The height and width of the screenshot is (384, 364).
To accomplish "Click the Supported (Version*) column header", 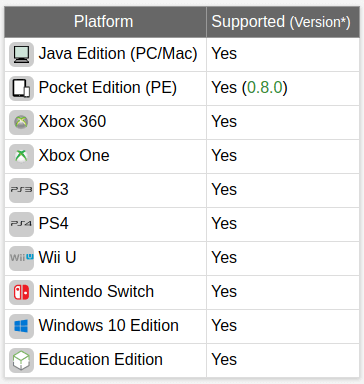I will click(x=281, y=22).
